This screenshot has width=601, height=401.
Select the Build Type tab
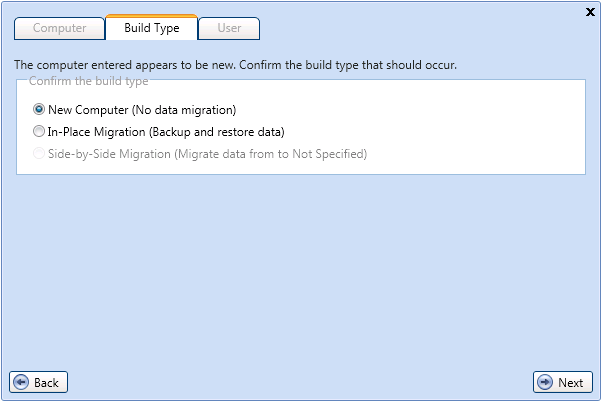(x=152, y=28)
